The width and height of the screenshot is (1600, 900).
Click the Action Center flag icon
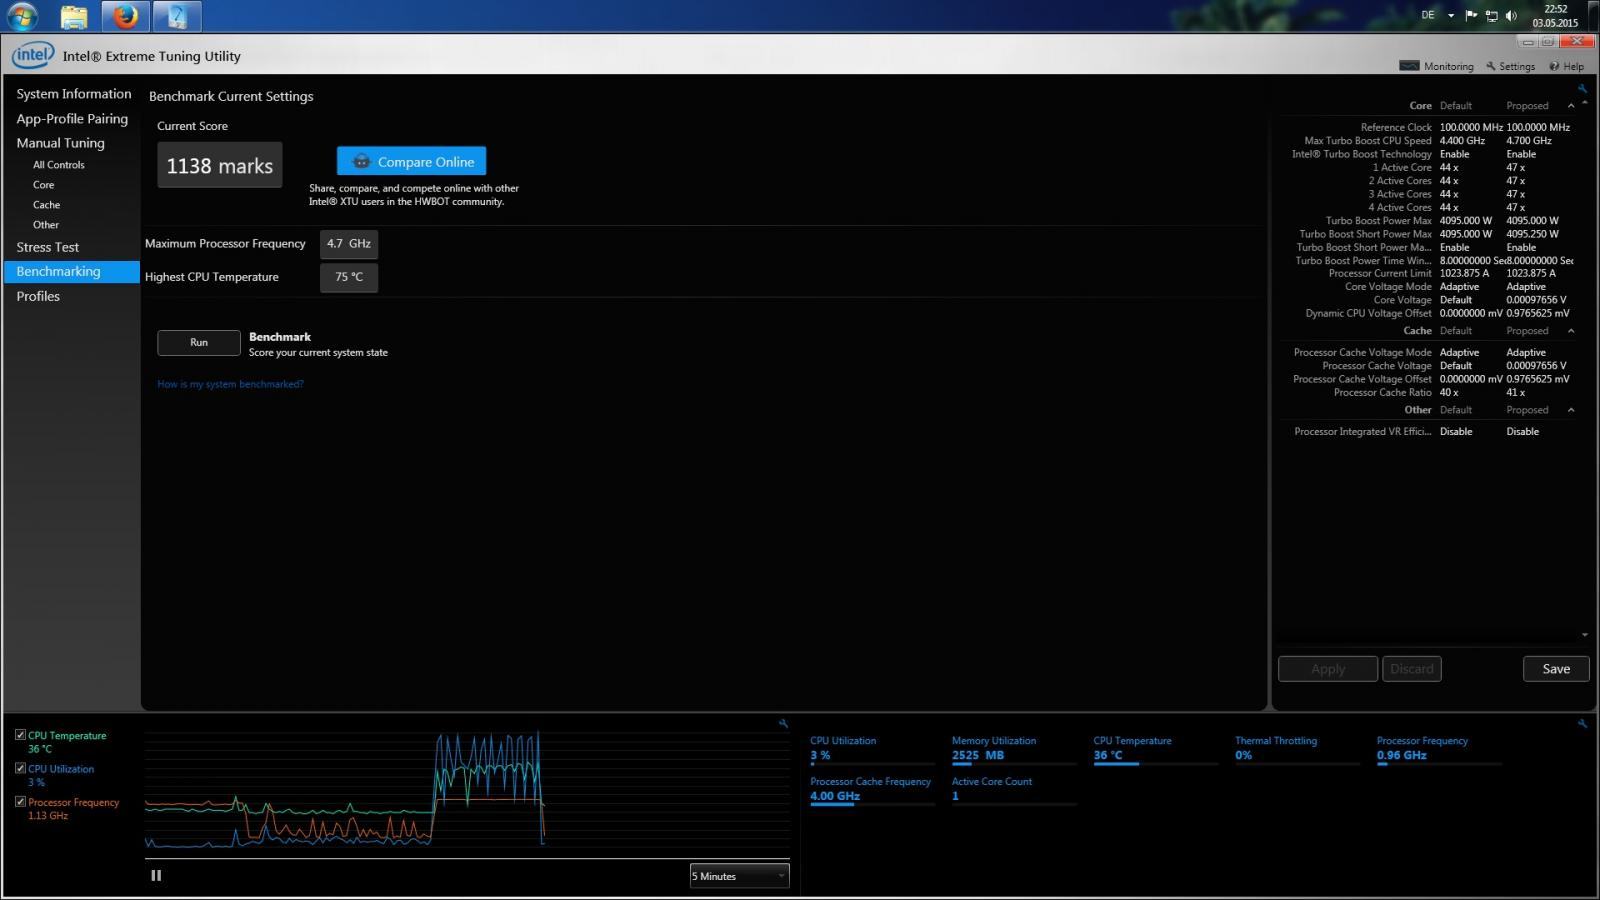click(1471, 15)
